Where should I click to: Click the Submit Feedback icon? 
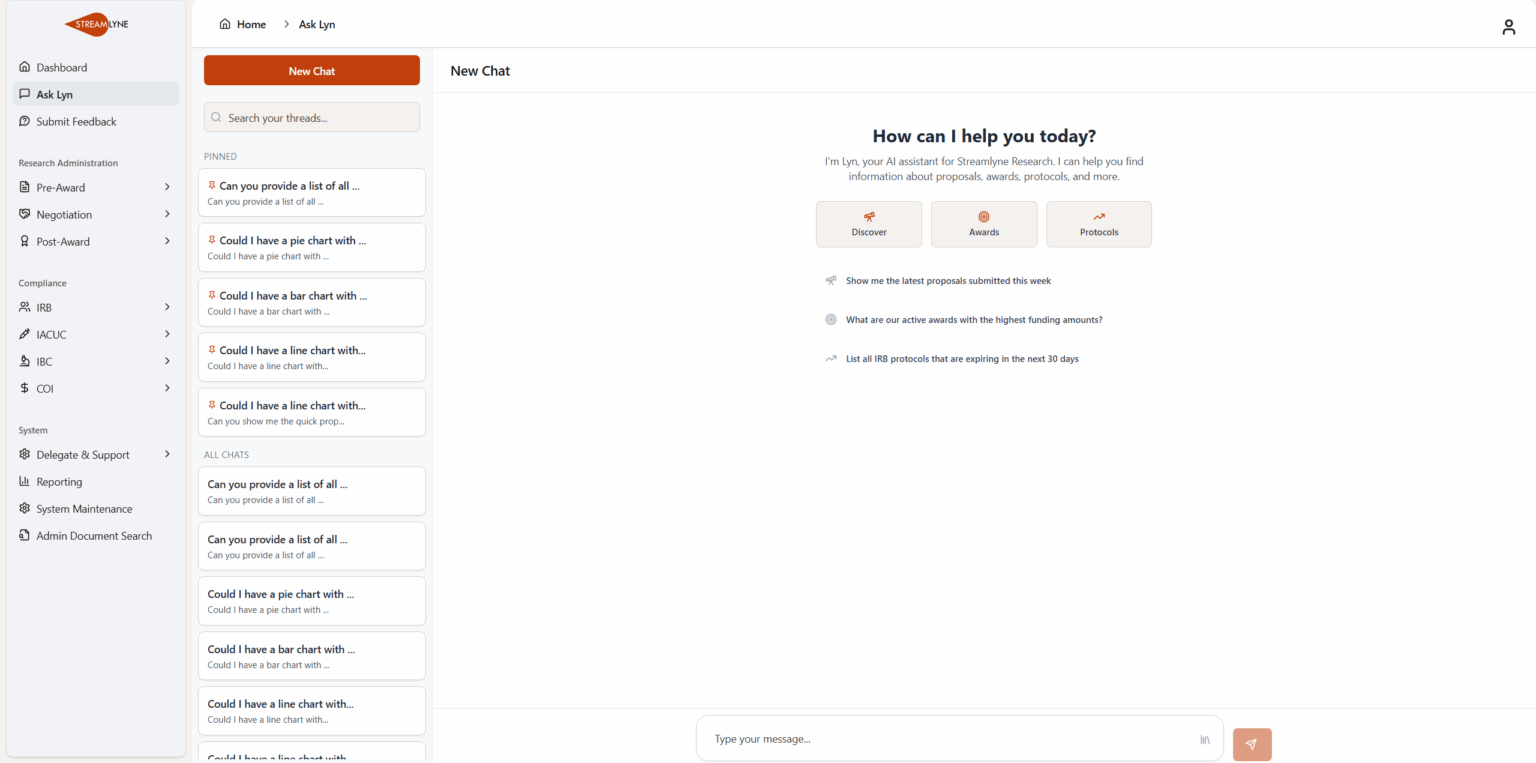25,122
